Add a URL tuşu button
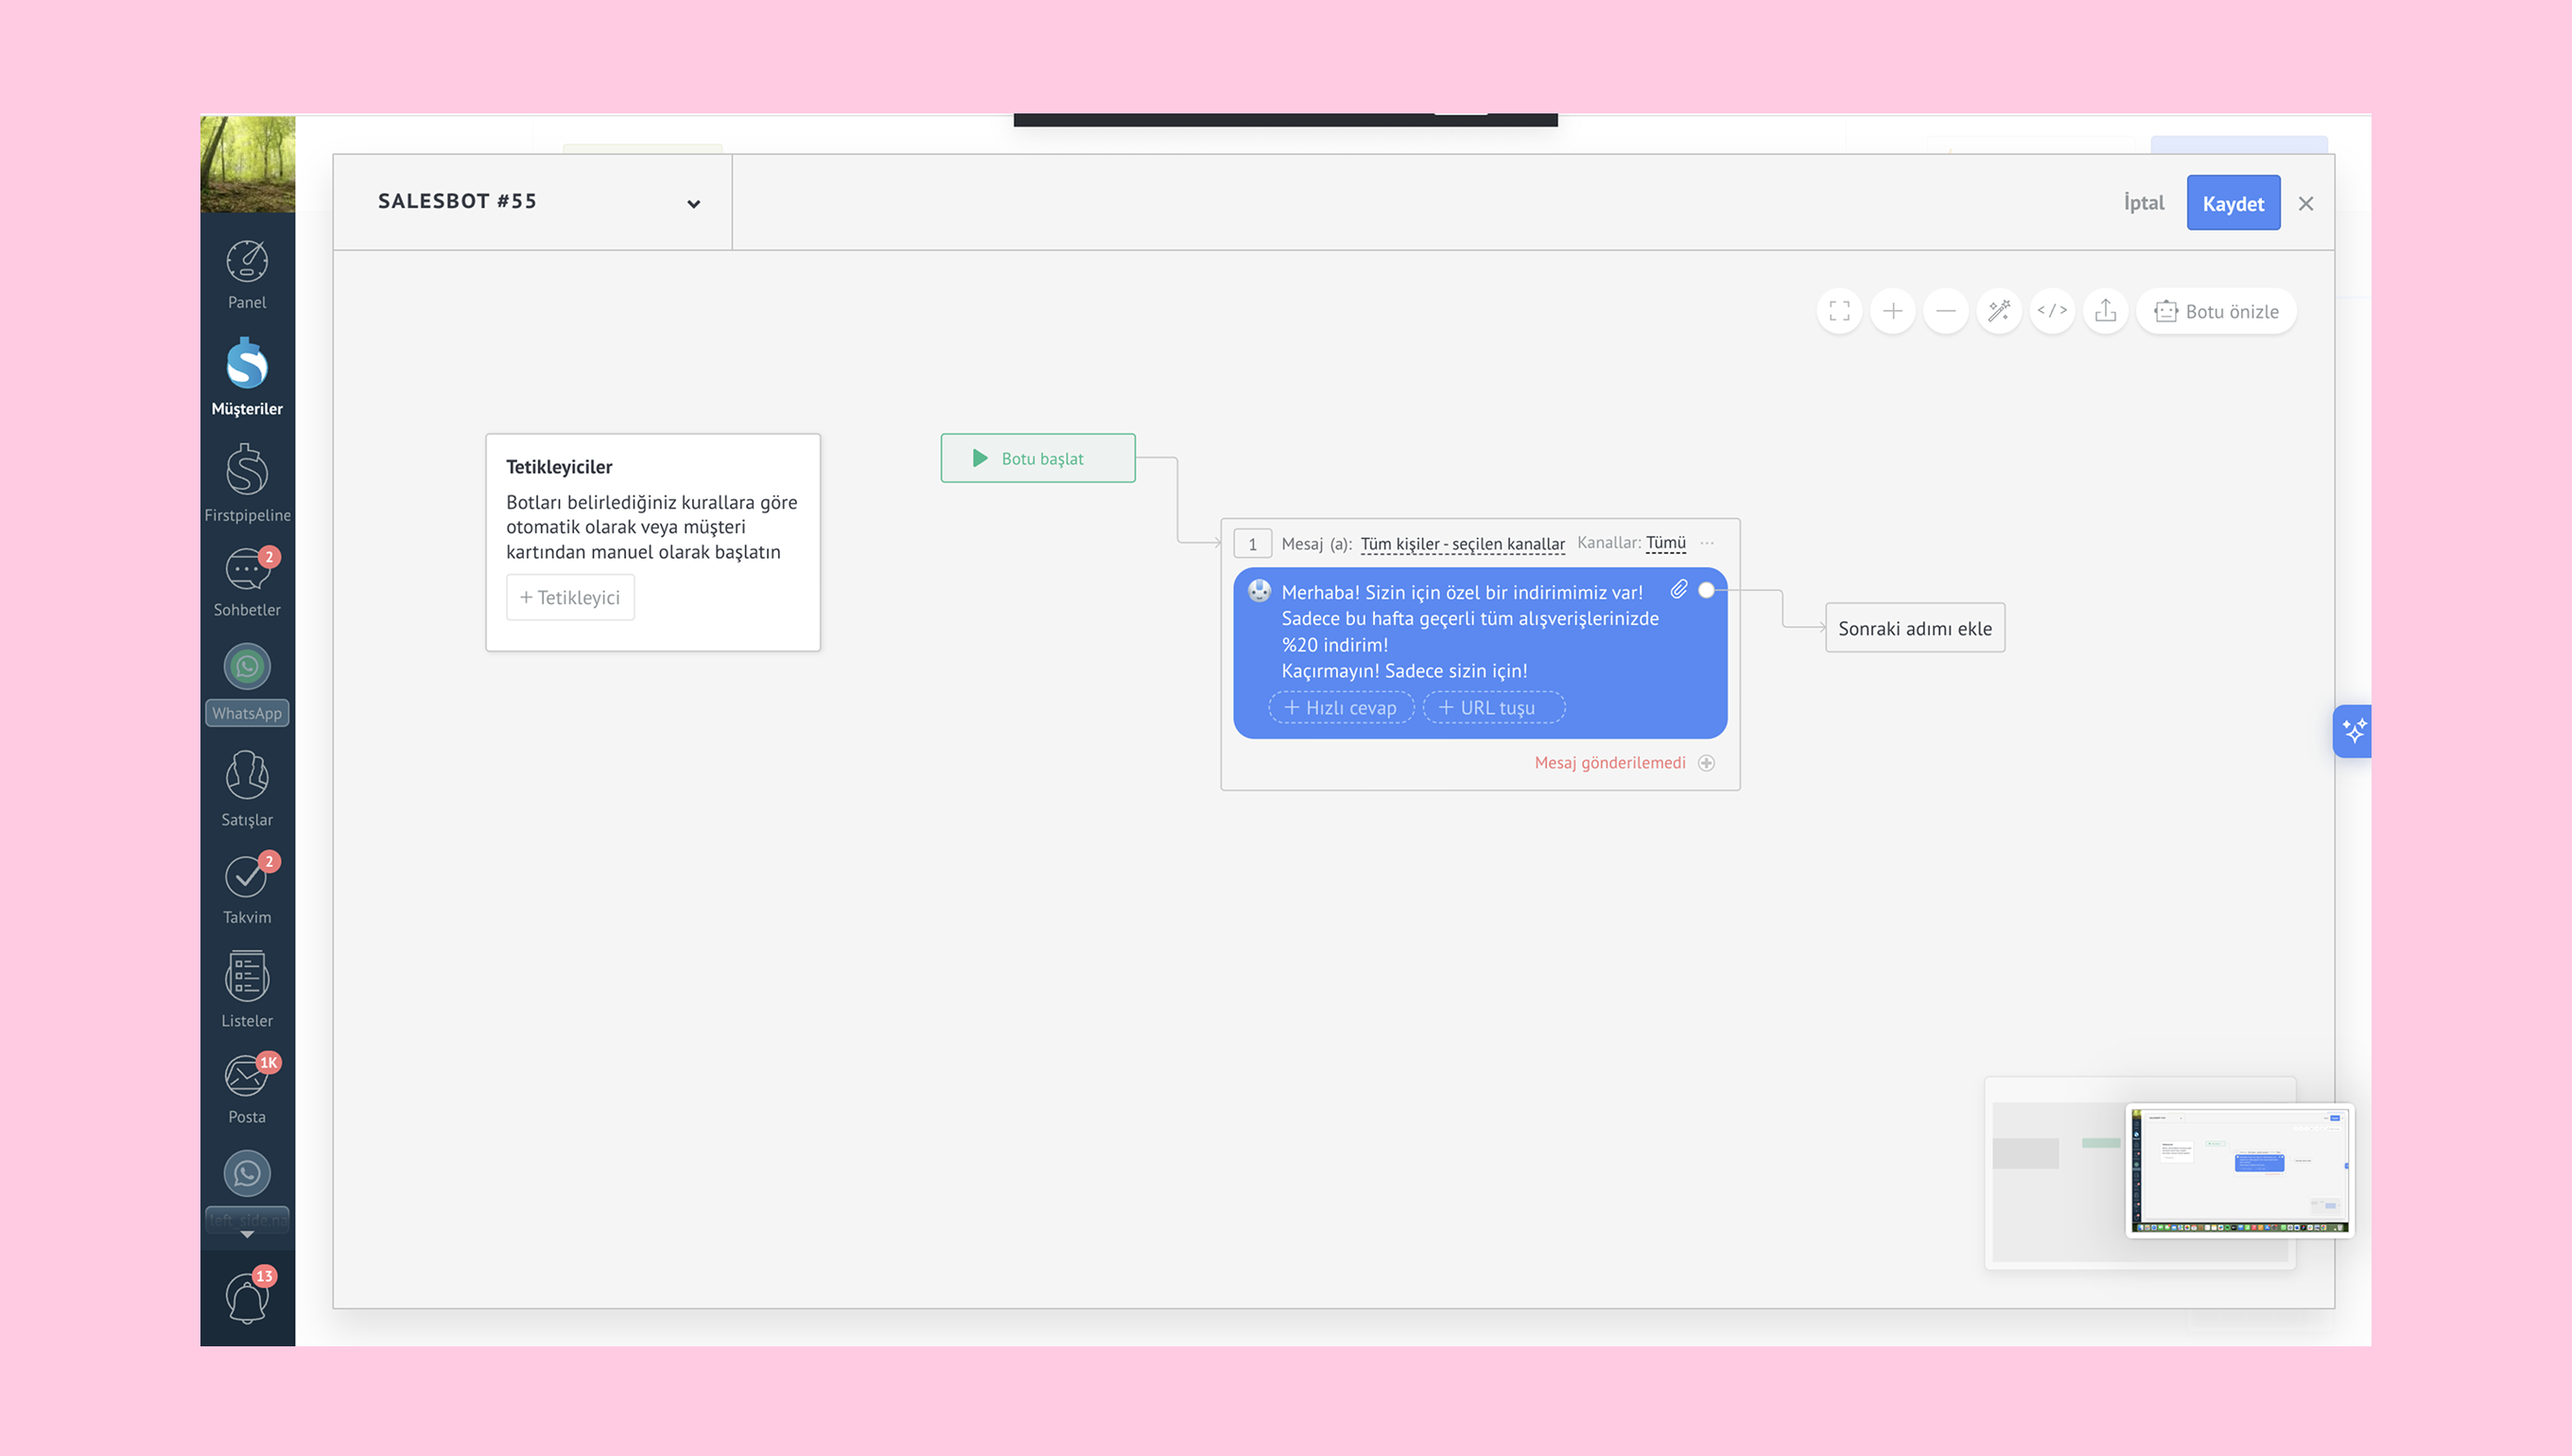 [1493, 707]
